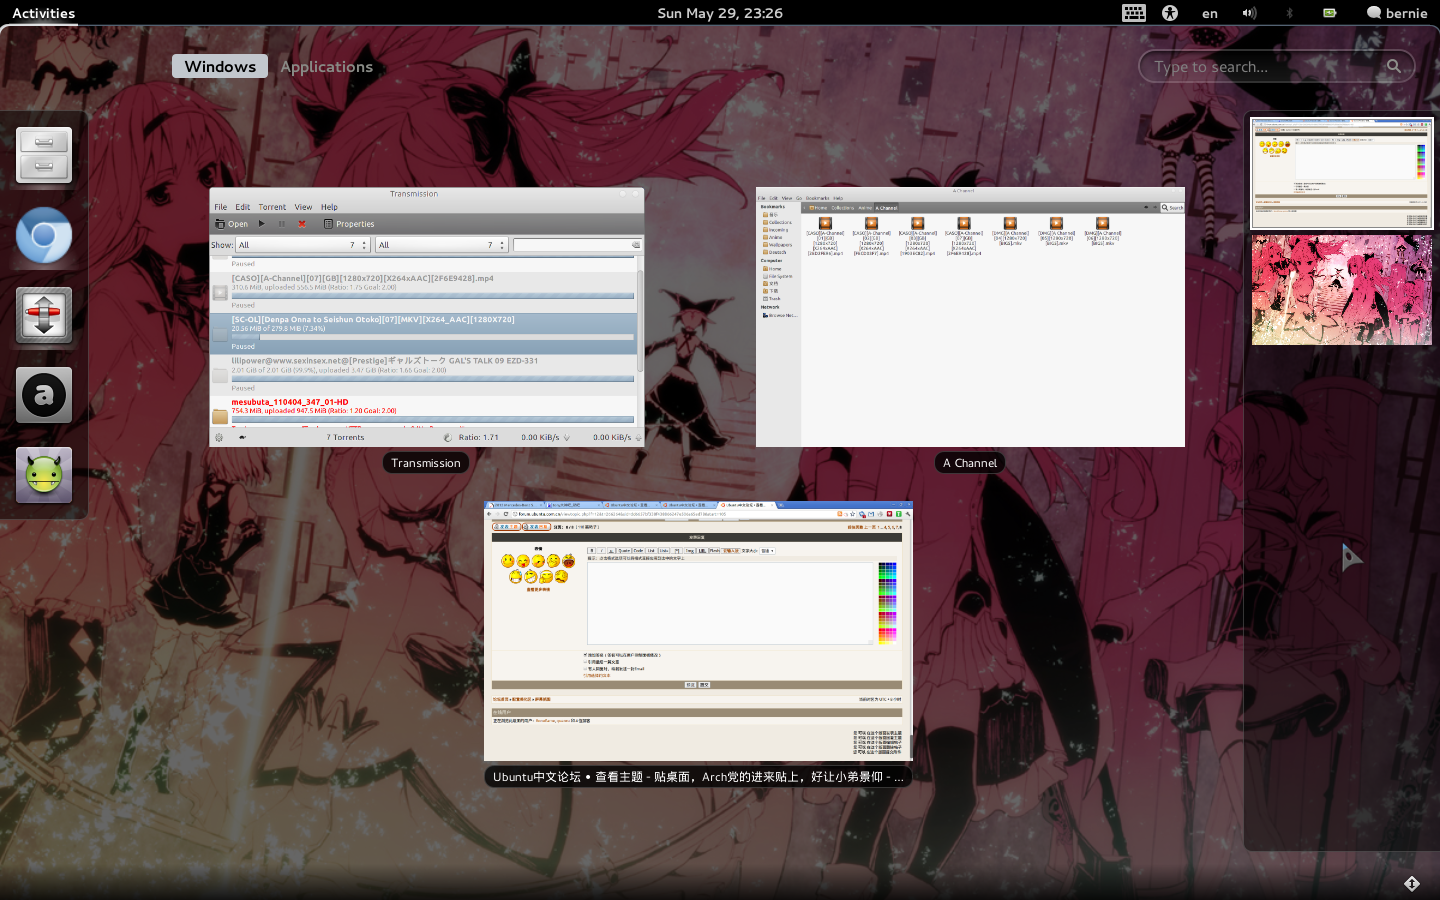Click the Denpa Onna torrent progress bar
This screenshot has width=1440, height=900.
point(432,337)
